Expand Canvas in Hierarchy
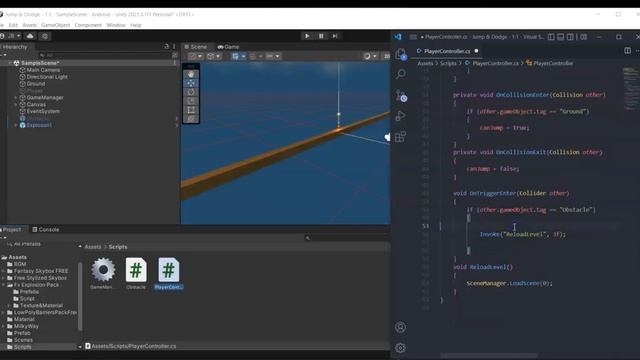Screen dimensions: 640x360 pos(16,104)
